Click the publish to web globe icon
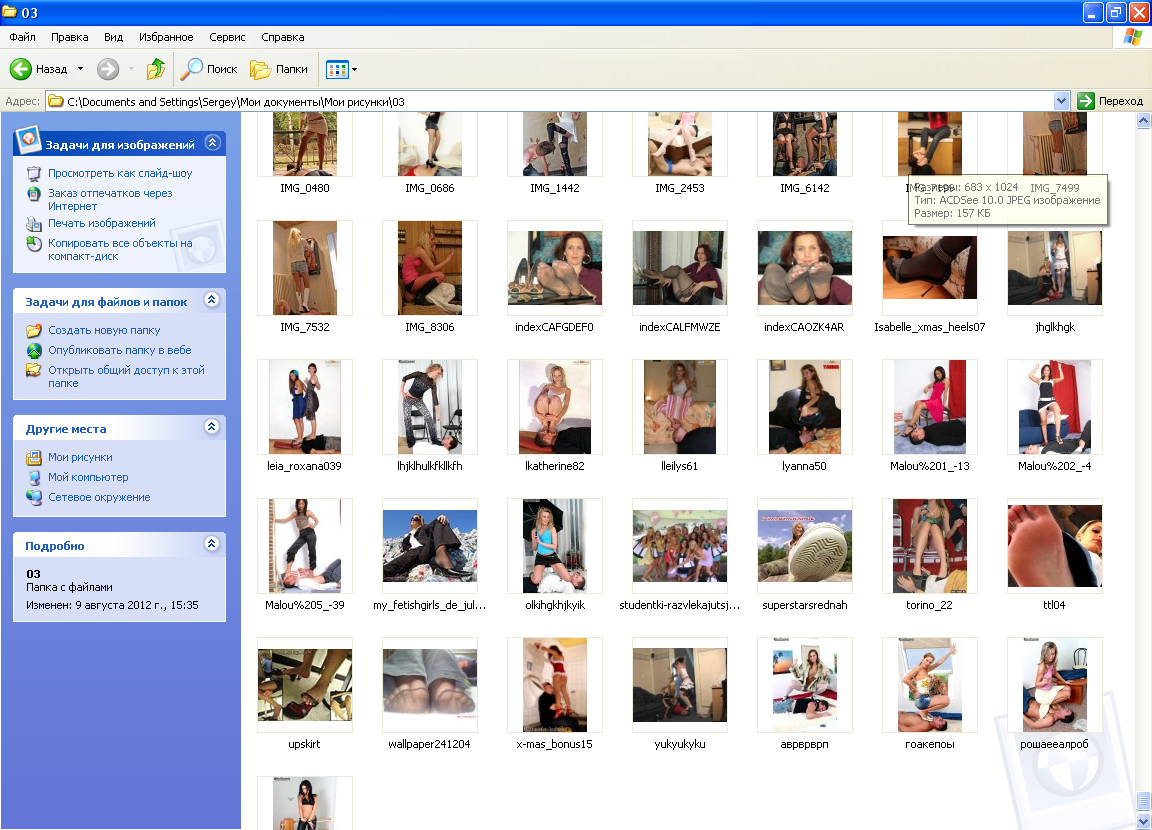The image size is (1152, 830). point(34,350)
